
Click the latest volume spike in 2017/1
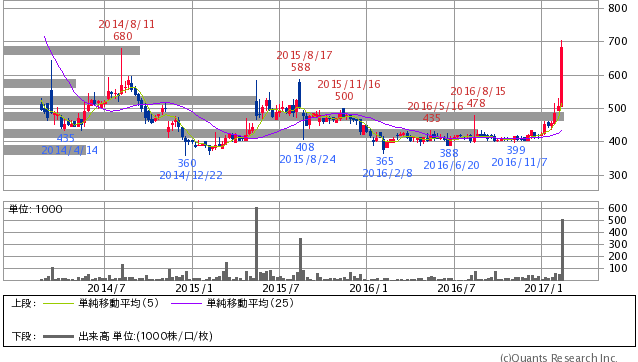562,250
